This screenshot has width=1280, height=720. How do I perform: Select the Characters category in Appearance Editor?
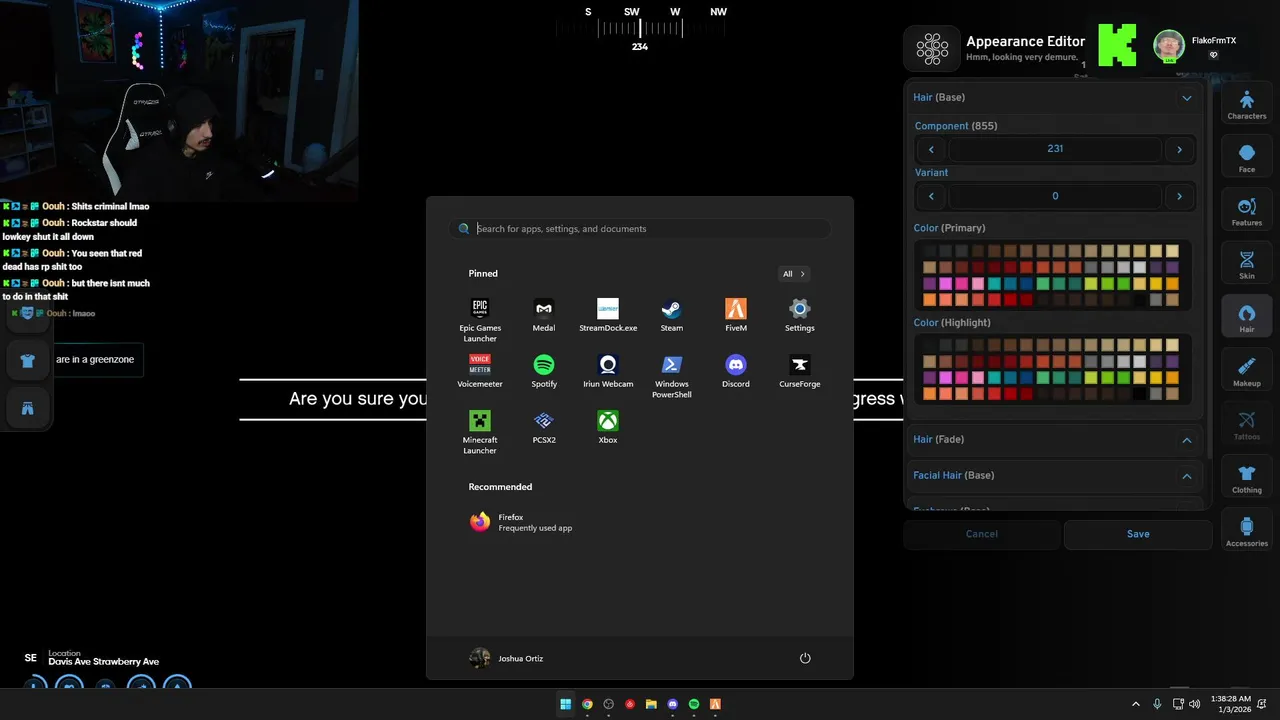(1247, 102)
